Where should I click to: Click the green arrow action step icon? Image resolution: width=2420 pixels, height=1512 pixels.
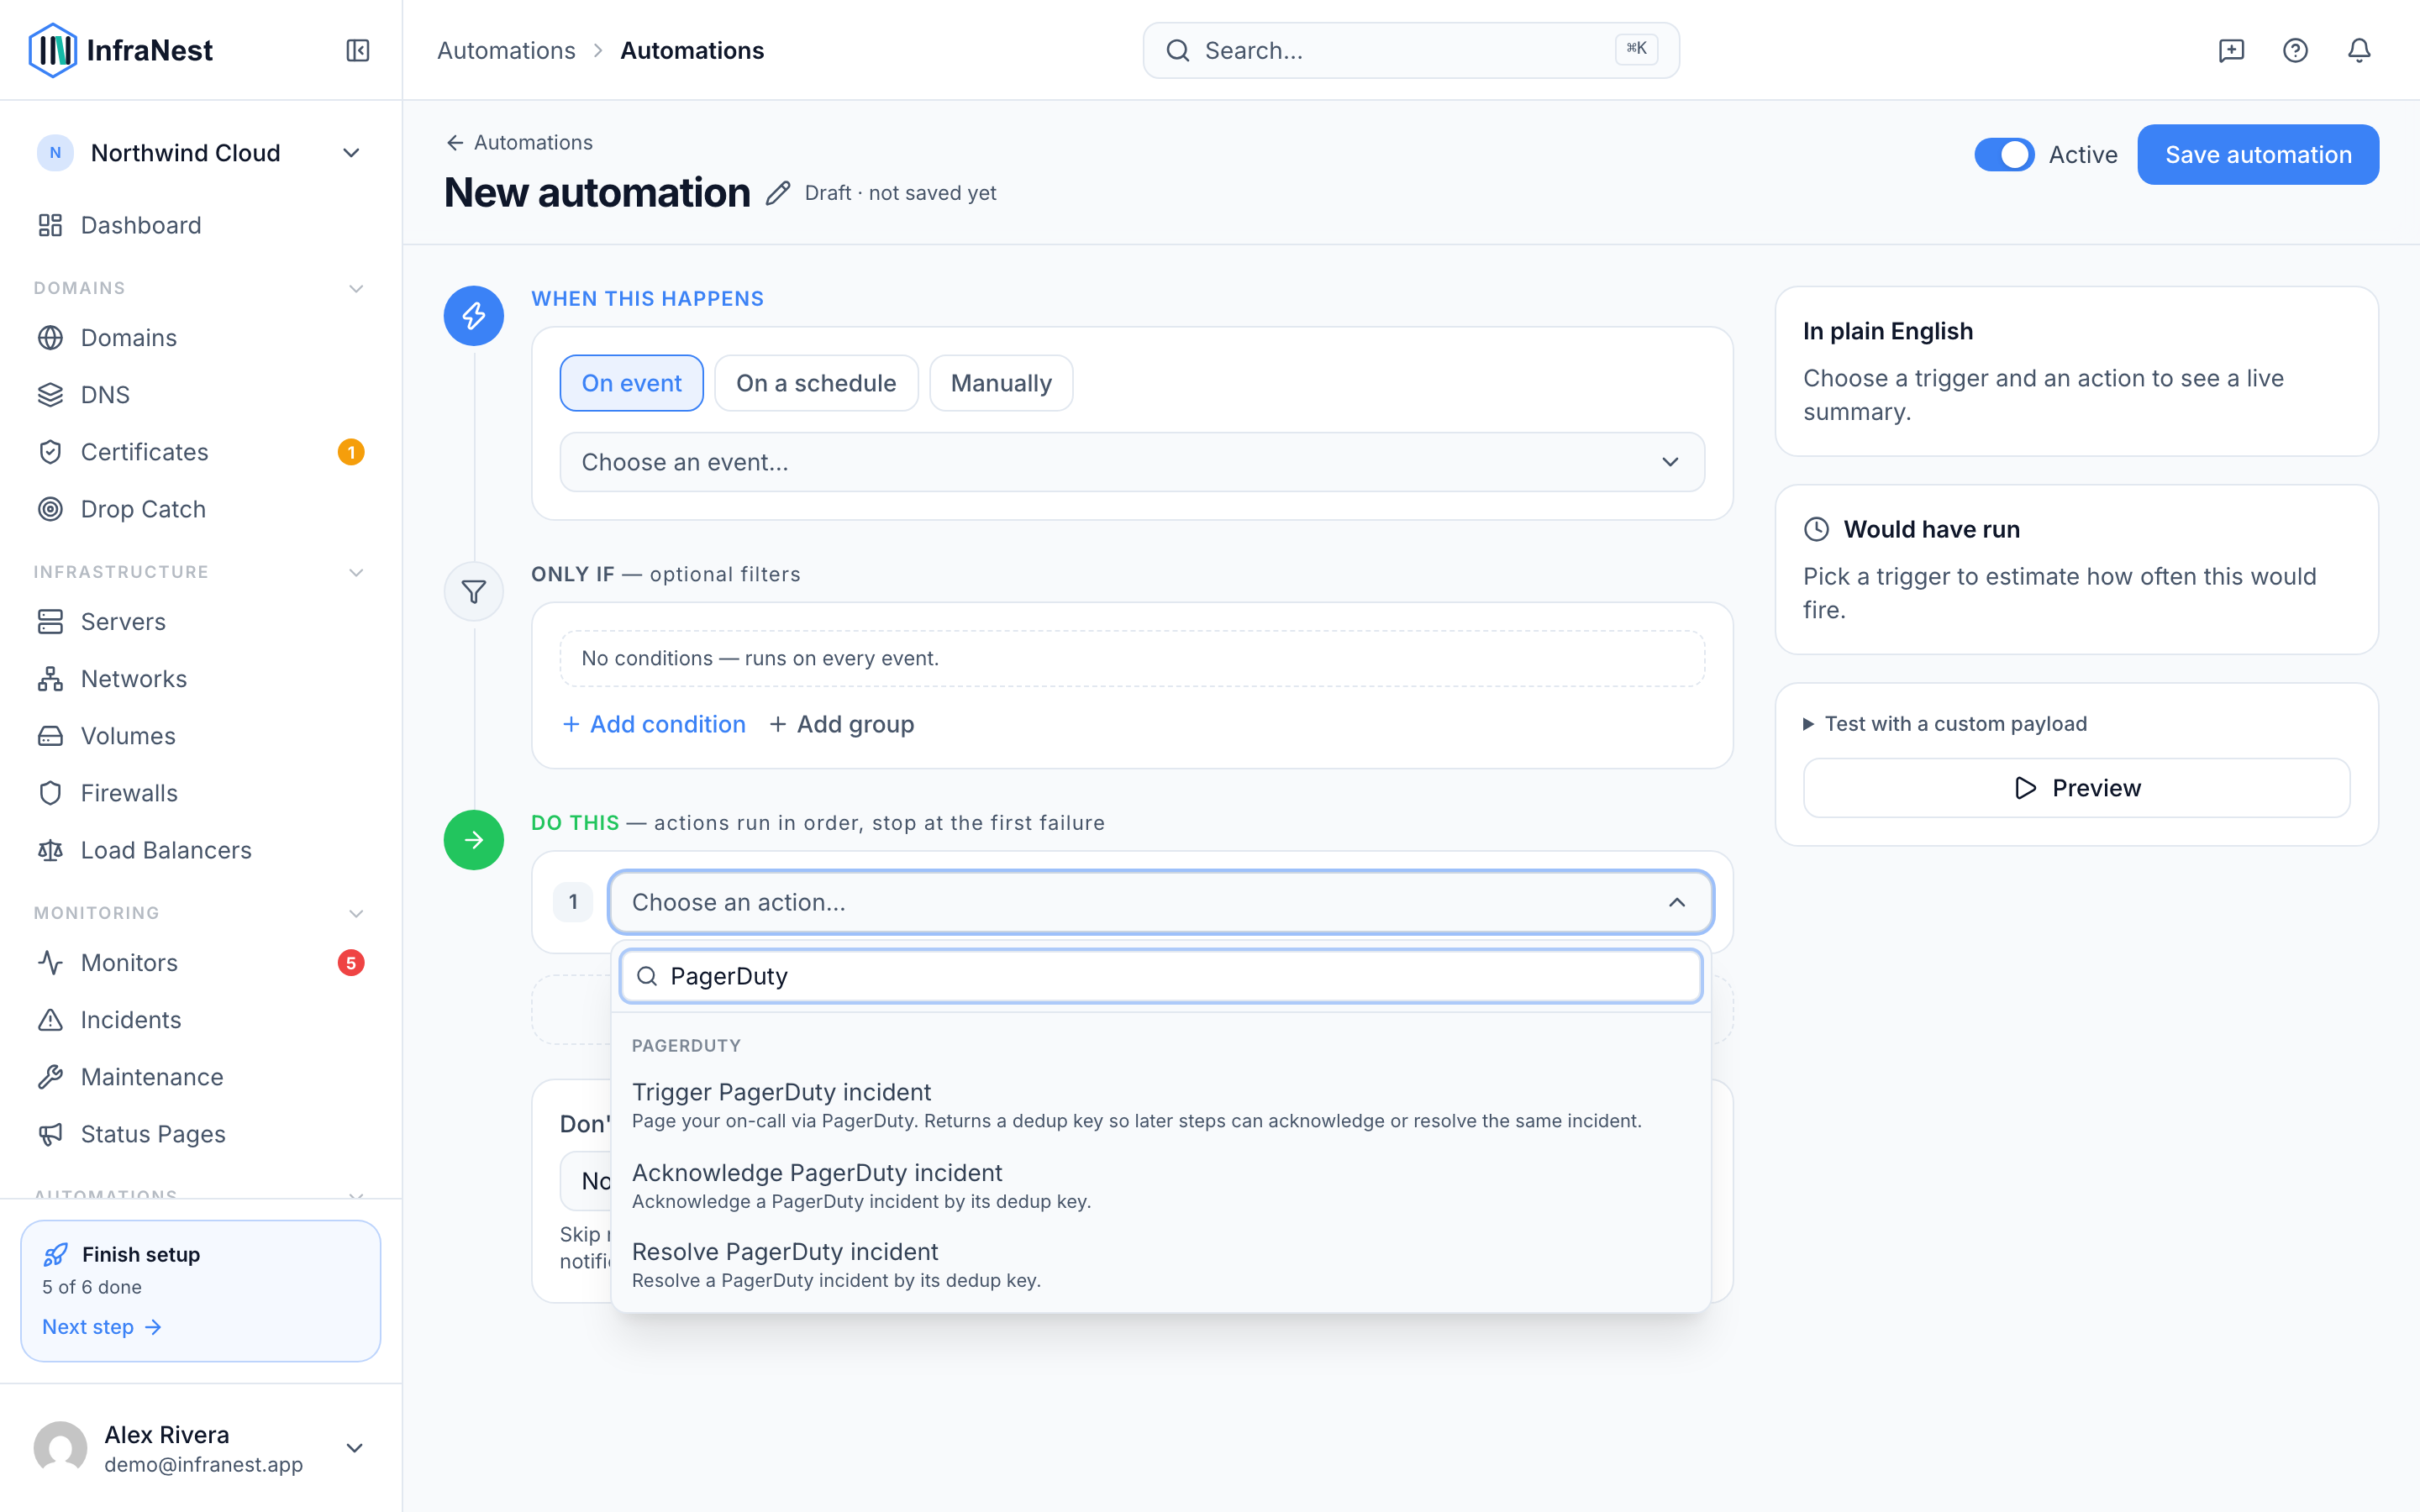point(474,840)
